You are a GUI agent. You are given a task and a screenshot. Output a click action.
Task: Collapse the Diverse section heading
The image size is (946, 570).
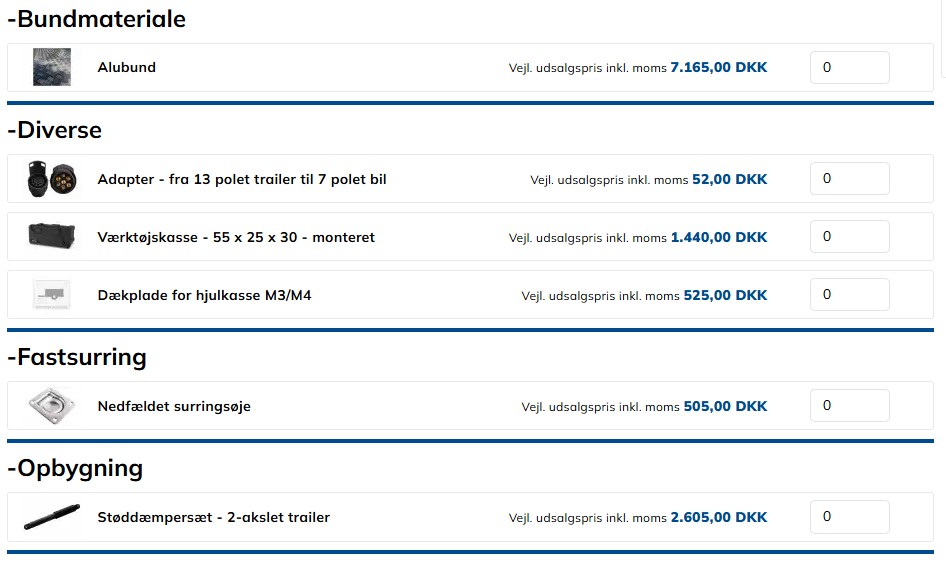[55, 130]
